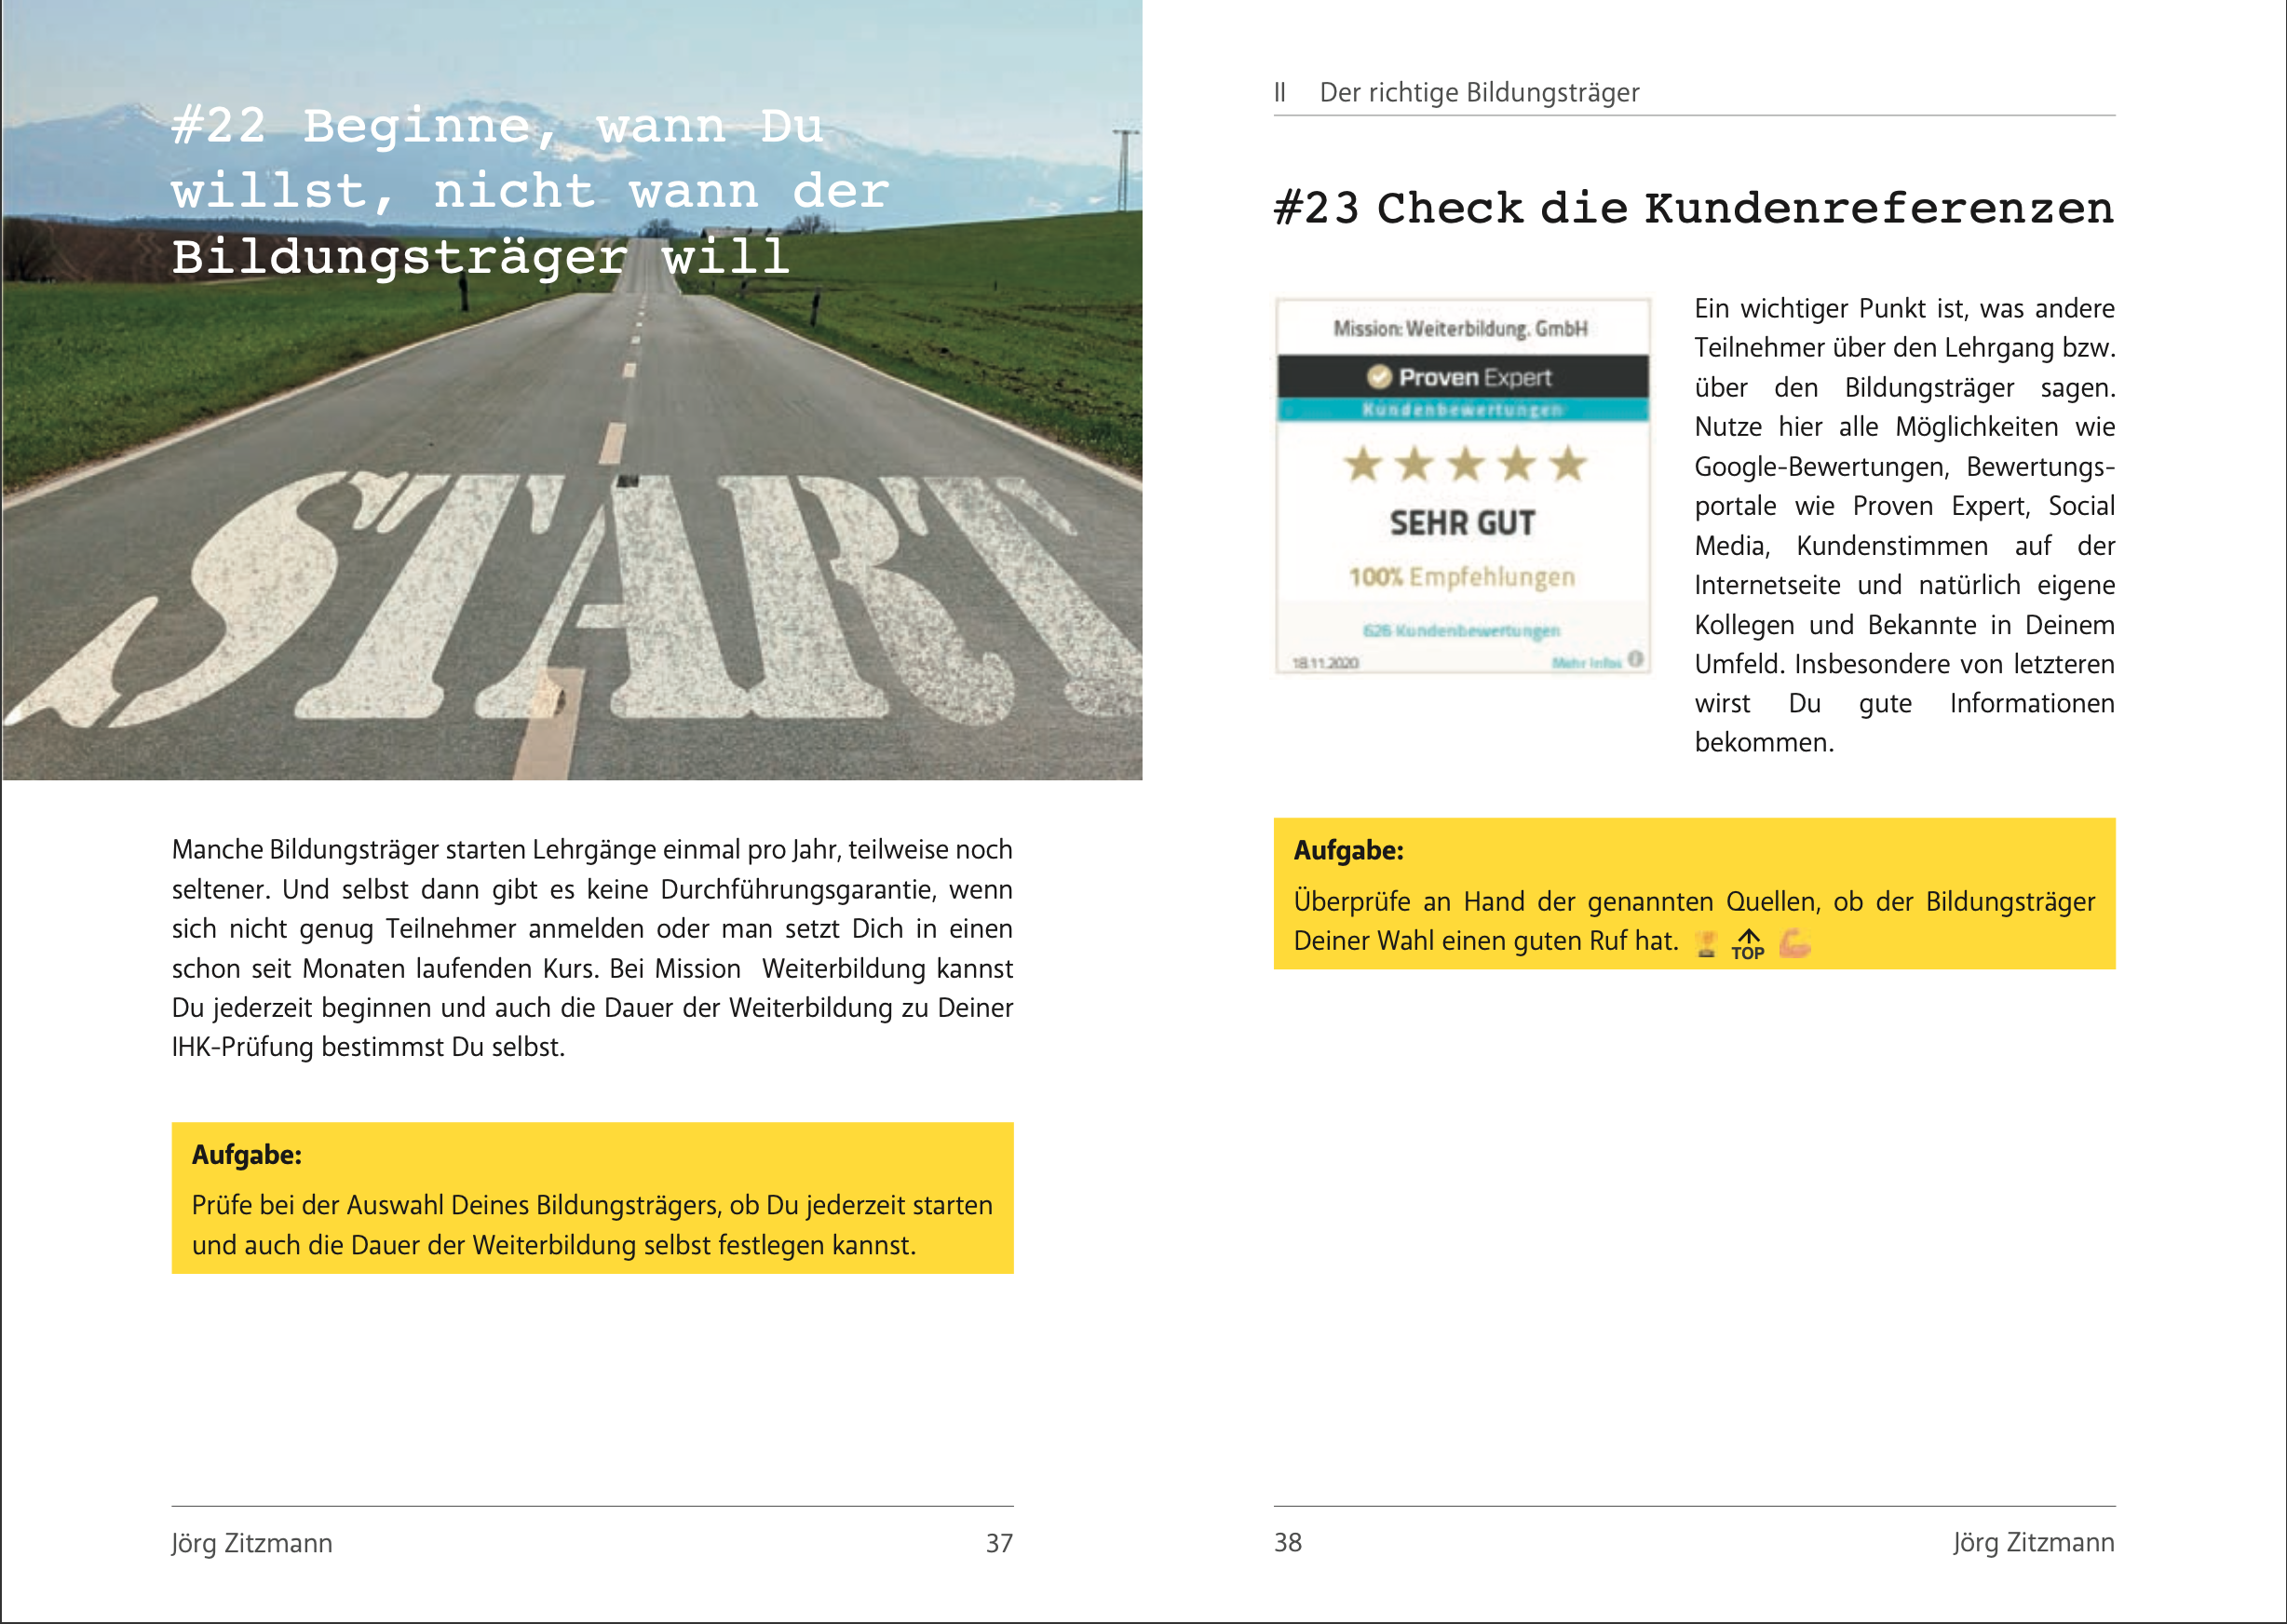Click the heading #23 Check die Kundenreferenzen

tap(1694, 208)
